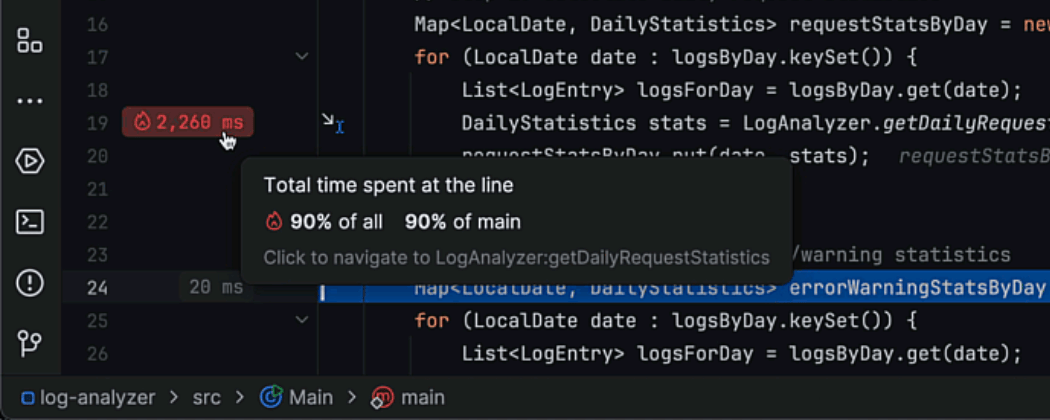Click the LogAnalyzer navigation hint in tooltip
1050x420 pixels.
click(x=516, y=258)
